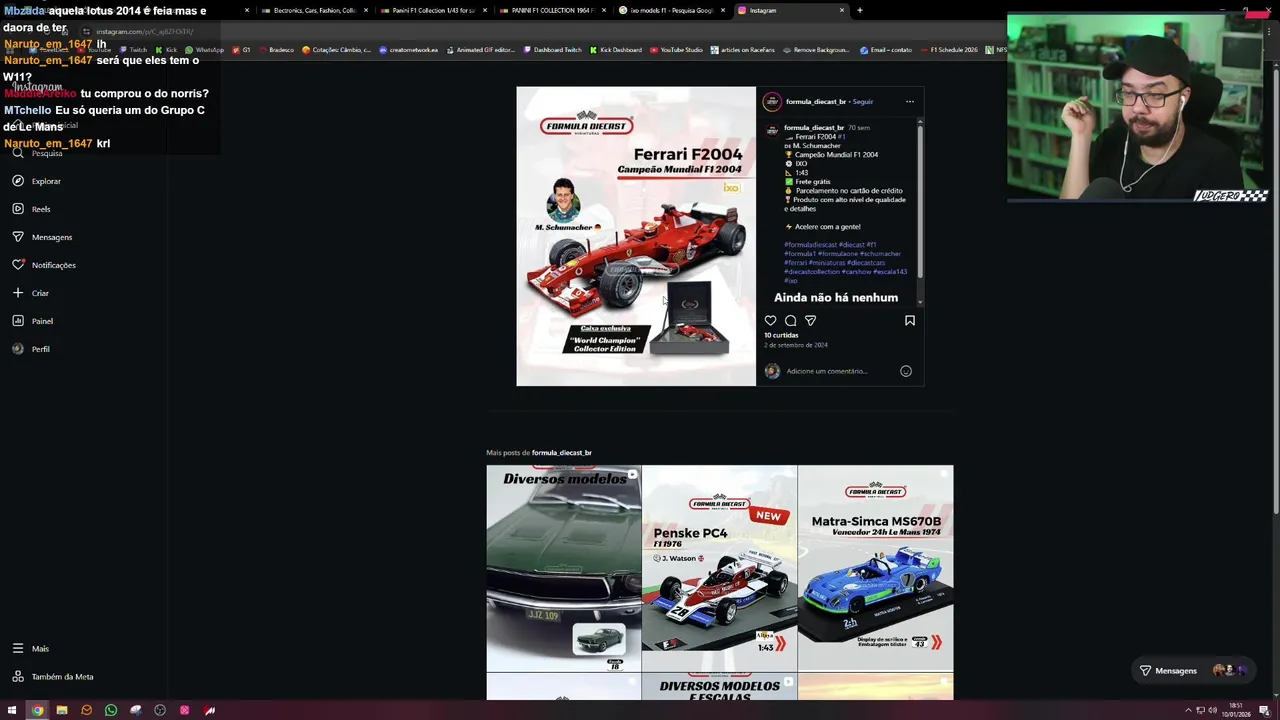The width and height of the screenshot is (1280, 720).
Task: Click formula_diecast_br link under Mais posts
Action: [562, 453]
